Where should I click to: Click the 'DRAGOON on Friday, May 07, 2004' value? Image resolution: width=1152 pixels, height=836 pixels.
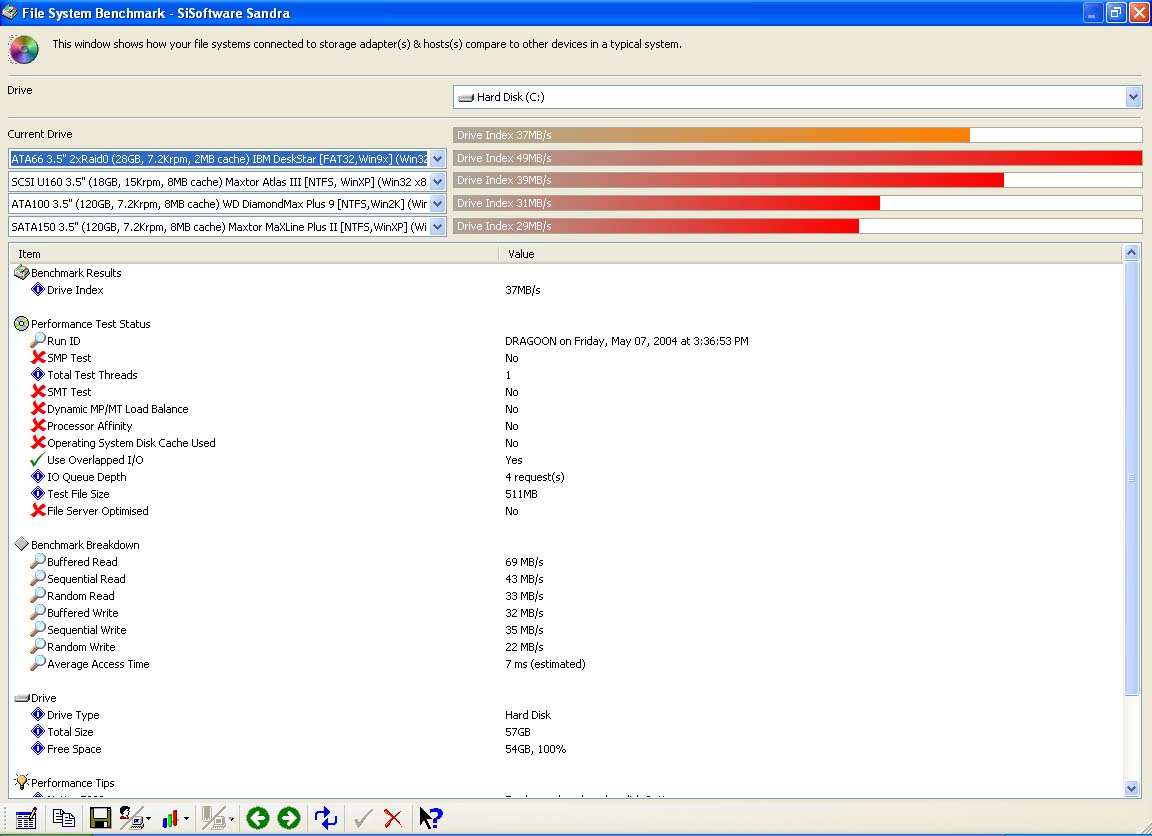click(x=627, y=341)
